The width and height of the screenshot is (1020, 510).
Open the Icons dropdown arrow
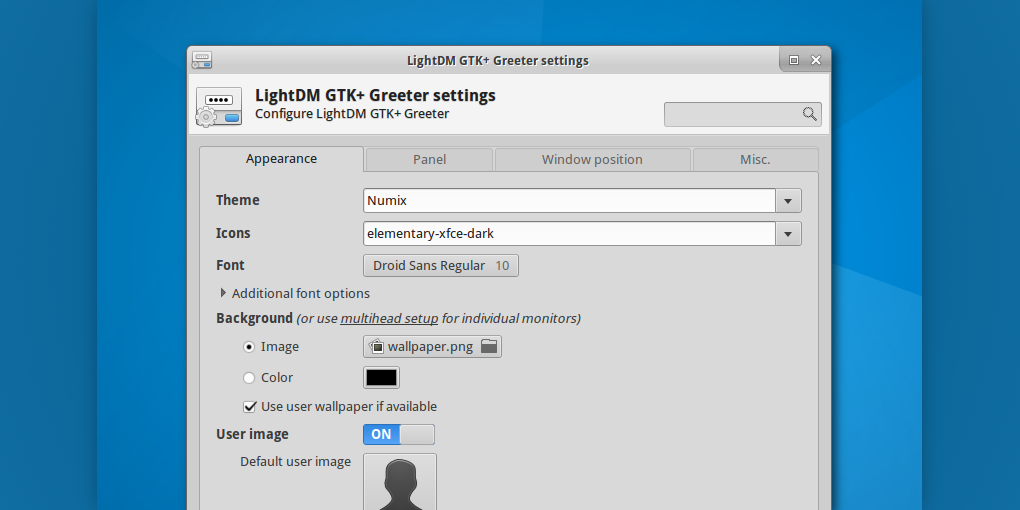click(788, 234)
